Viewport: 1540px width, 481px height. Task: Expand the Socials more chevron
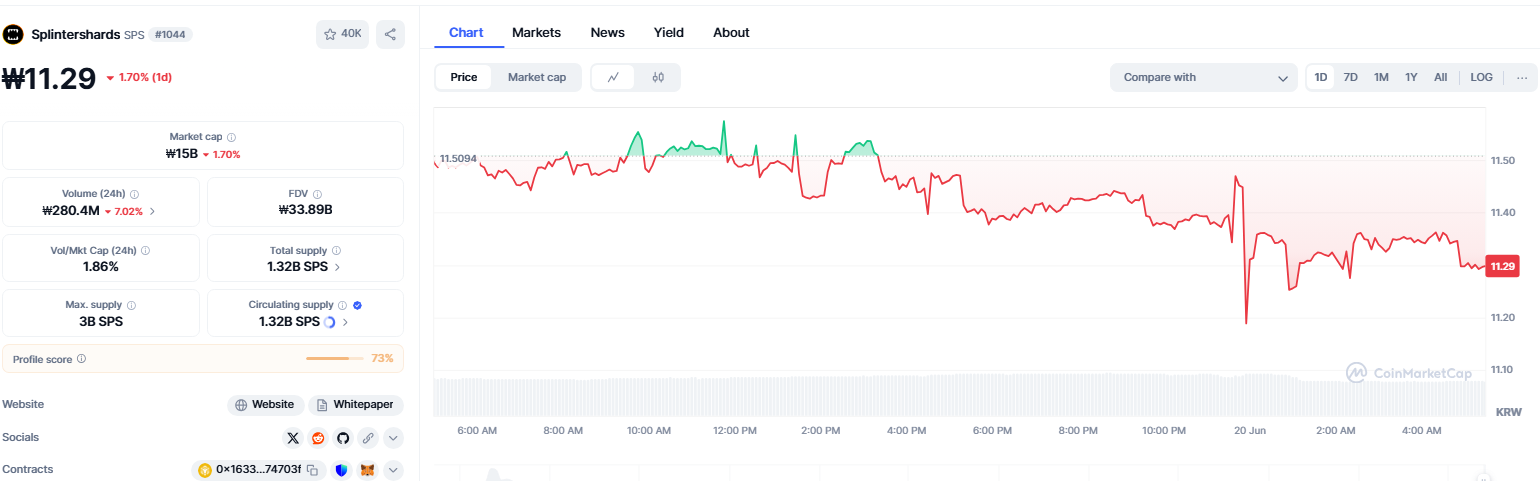pos(393,438)
